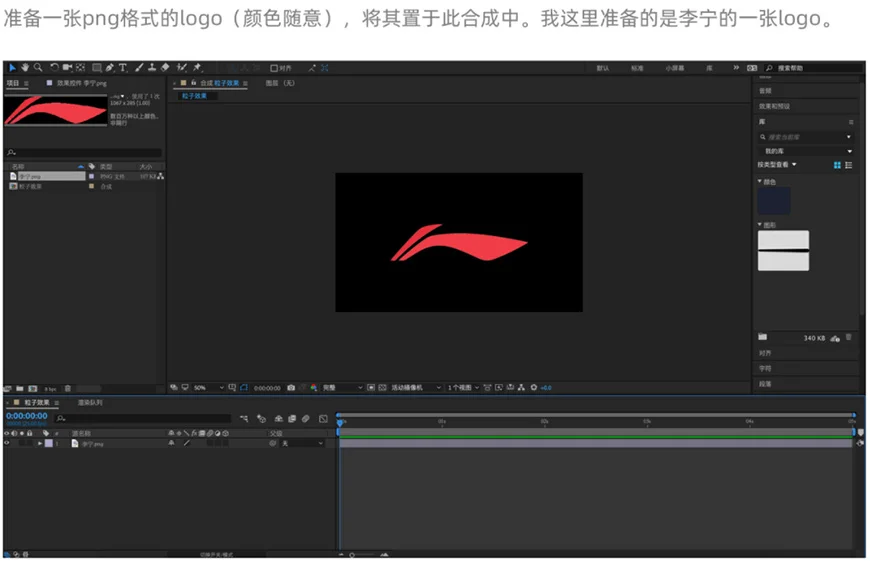Select the Roto Brush tool

181,68
